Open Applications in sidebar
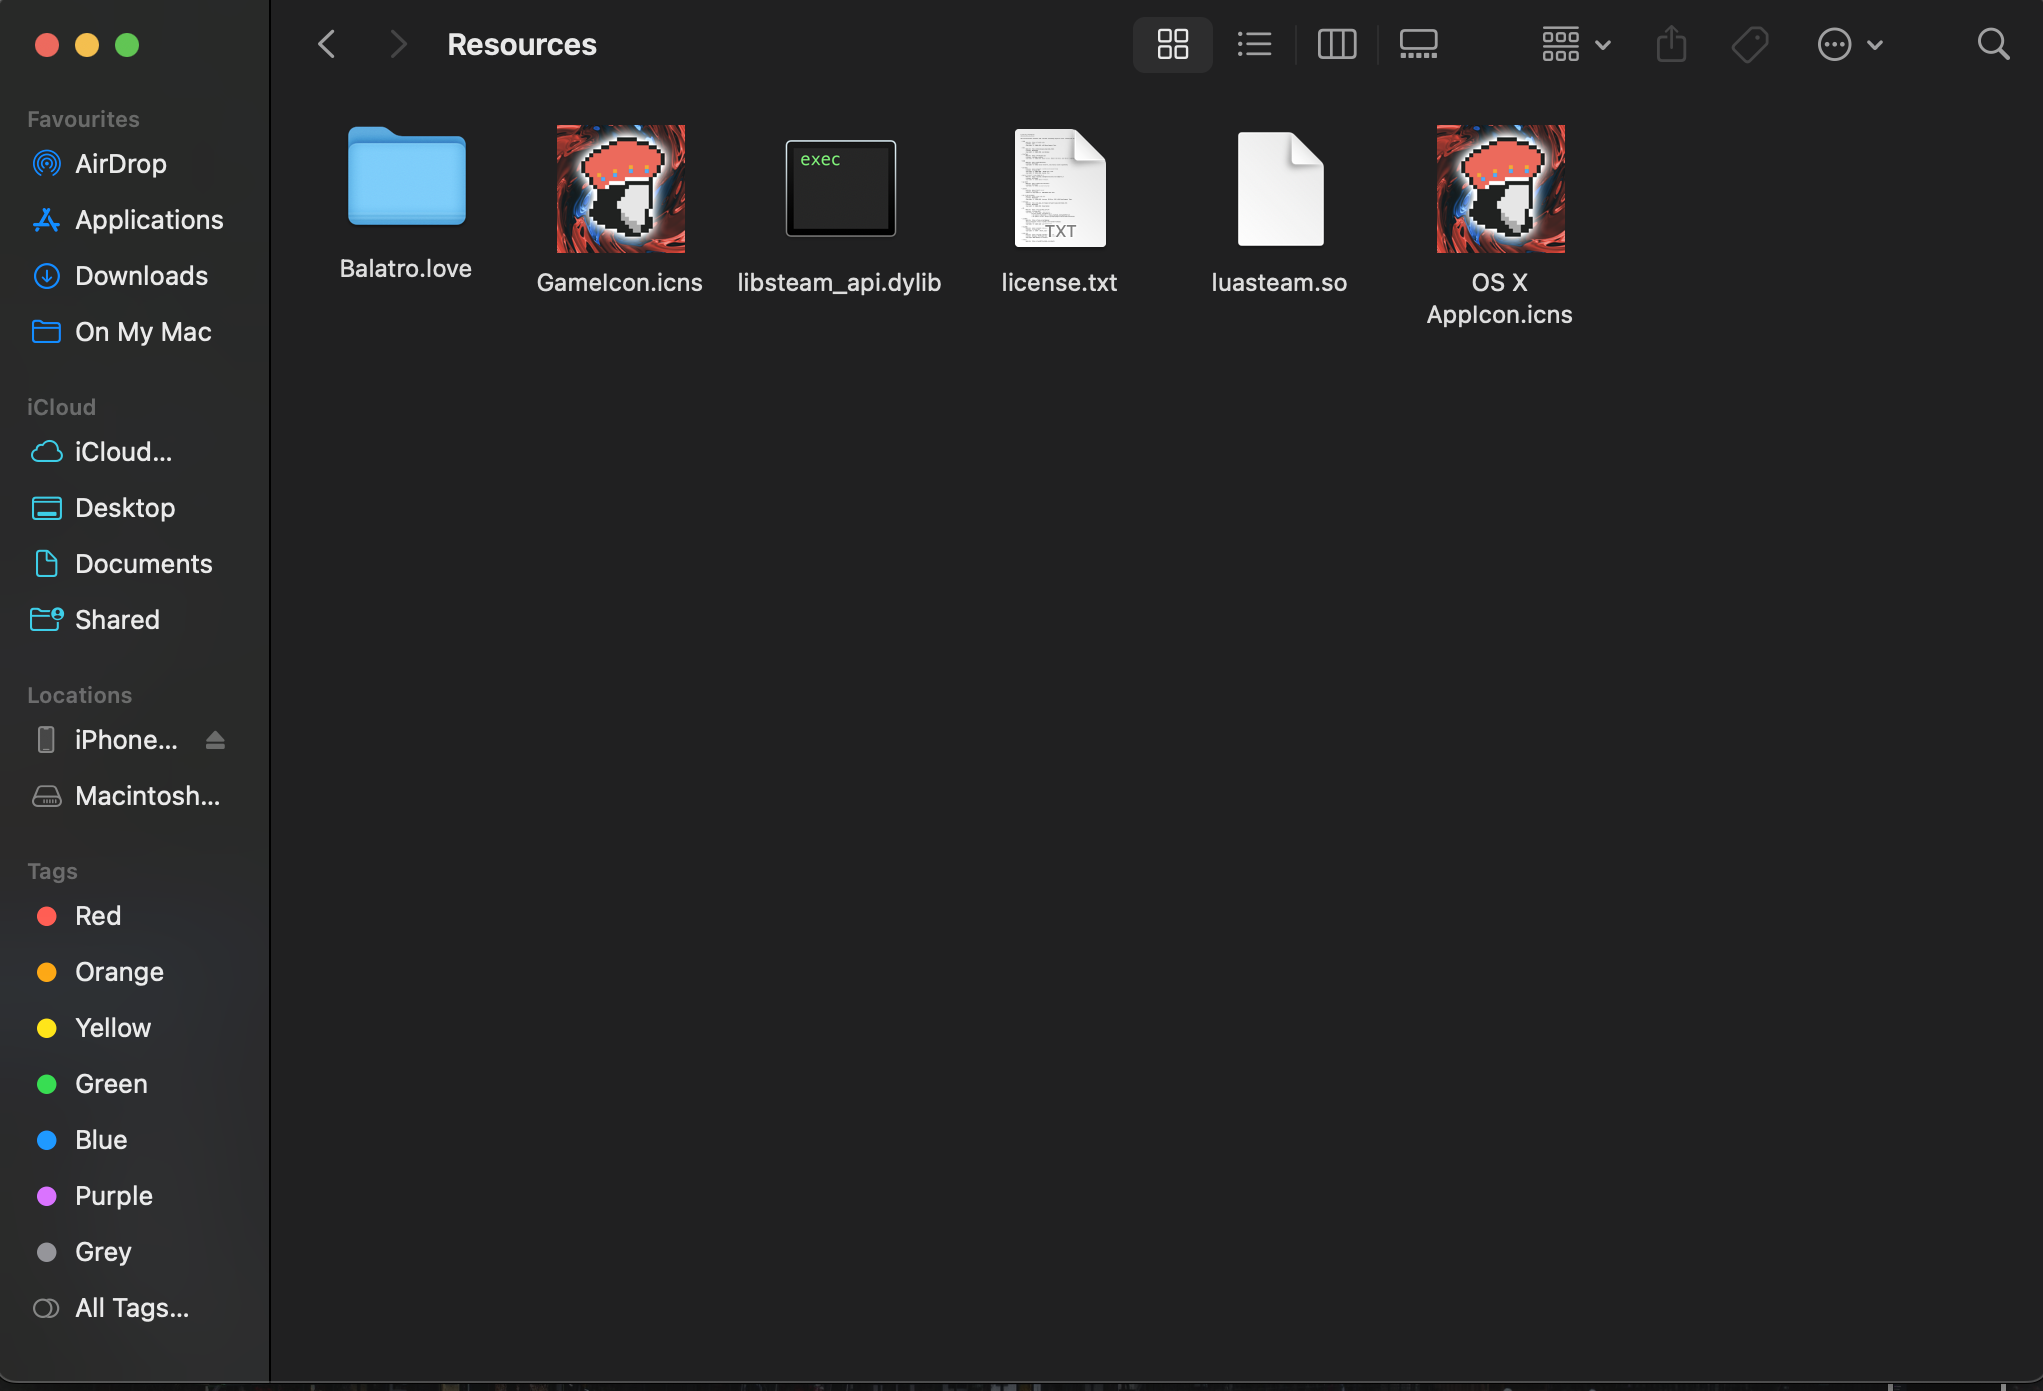This screenshot has width=2043, height=1391. coord(149,220)
